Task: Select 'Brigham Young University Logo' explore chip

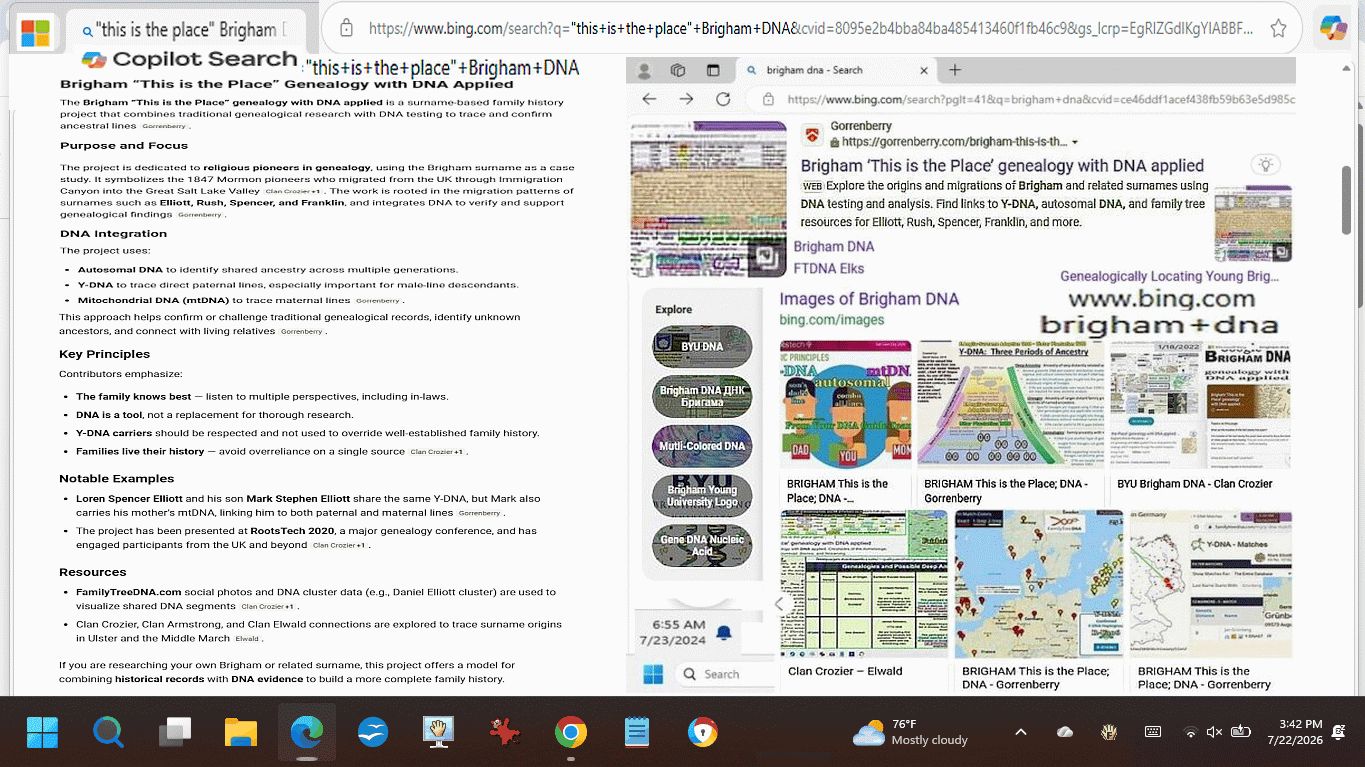Action: pos(702,496)
